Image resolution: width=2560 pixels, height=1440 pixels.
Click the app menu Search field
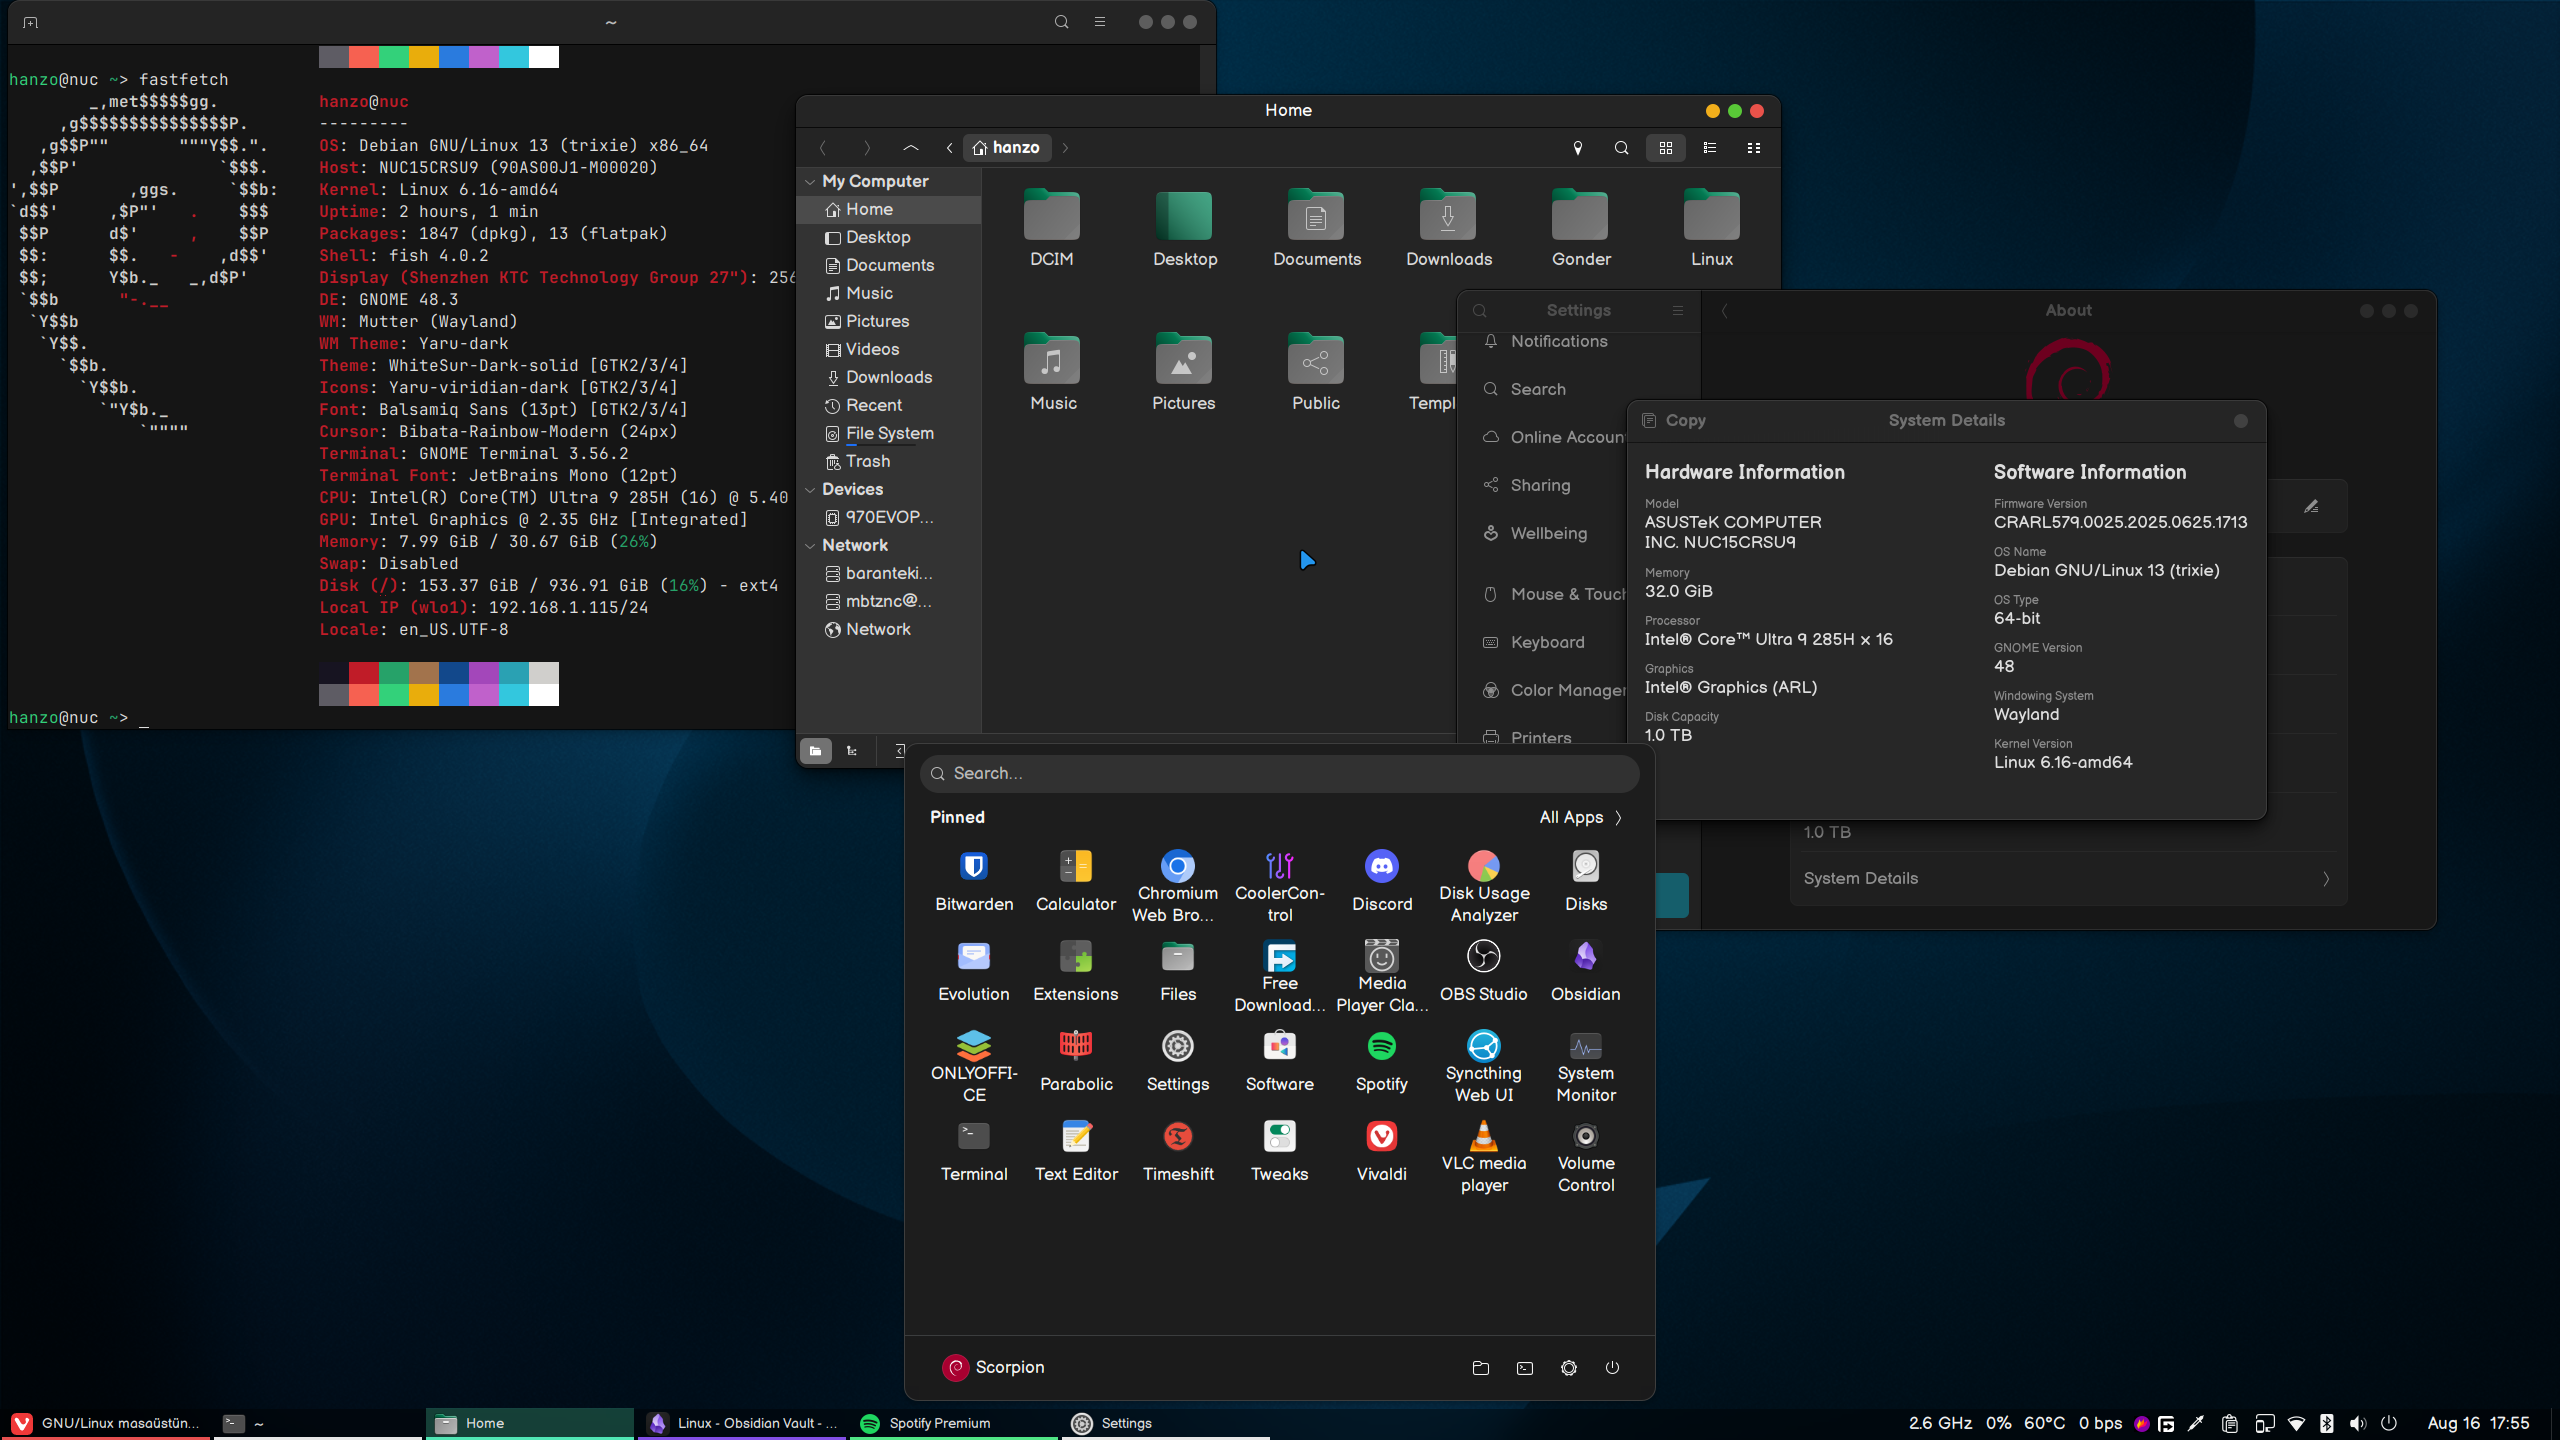coord(1280,774)
